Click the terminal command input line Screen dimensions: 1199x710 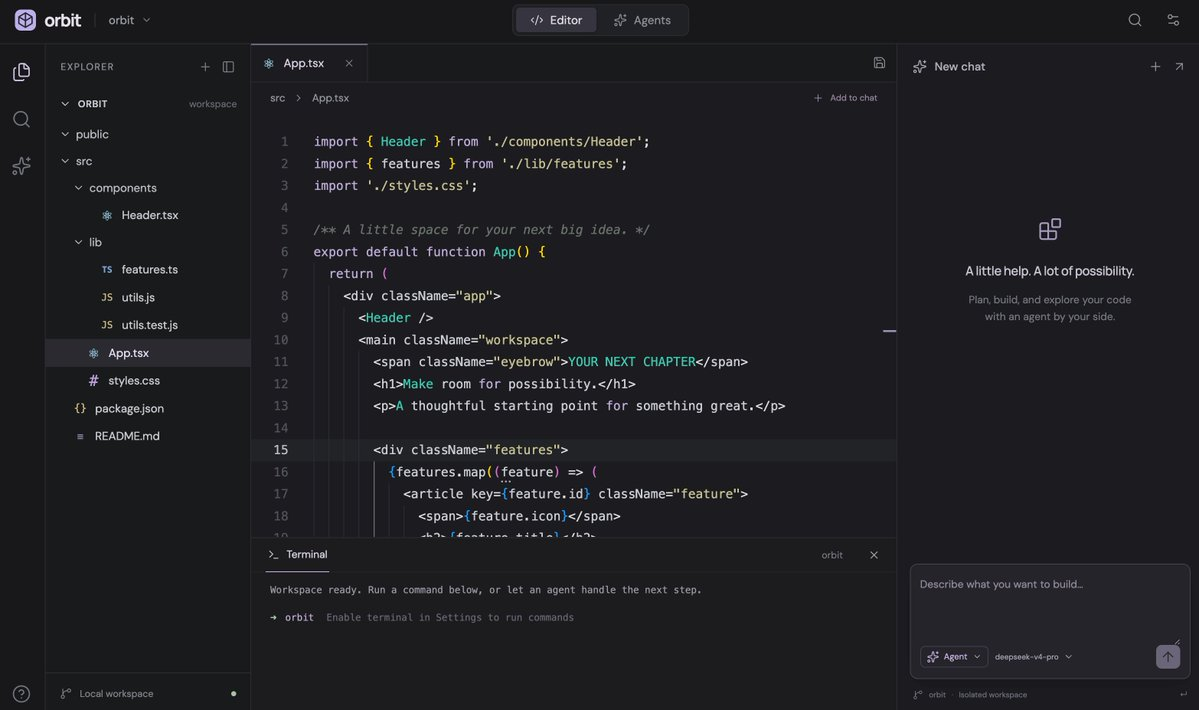coord(450,618)
